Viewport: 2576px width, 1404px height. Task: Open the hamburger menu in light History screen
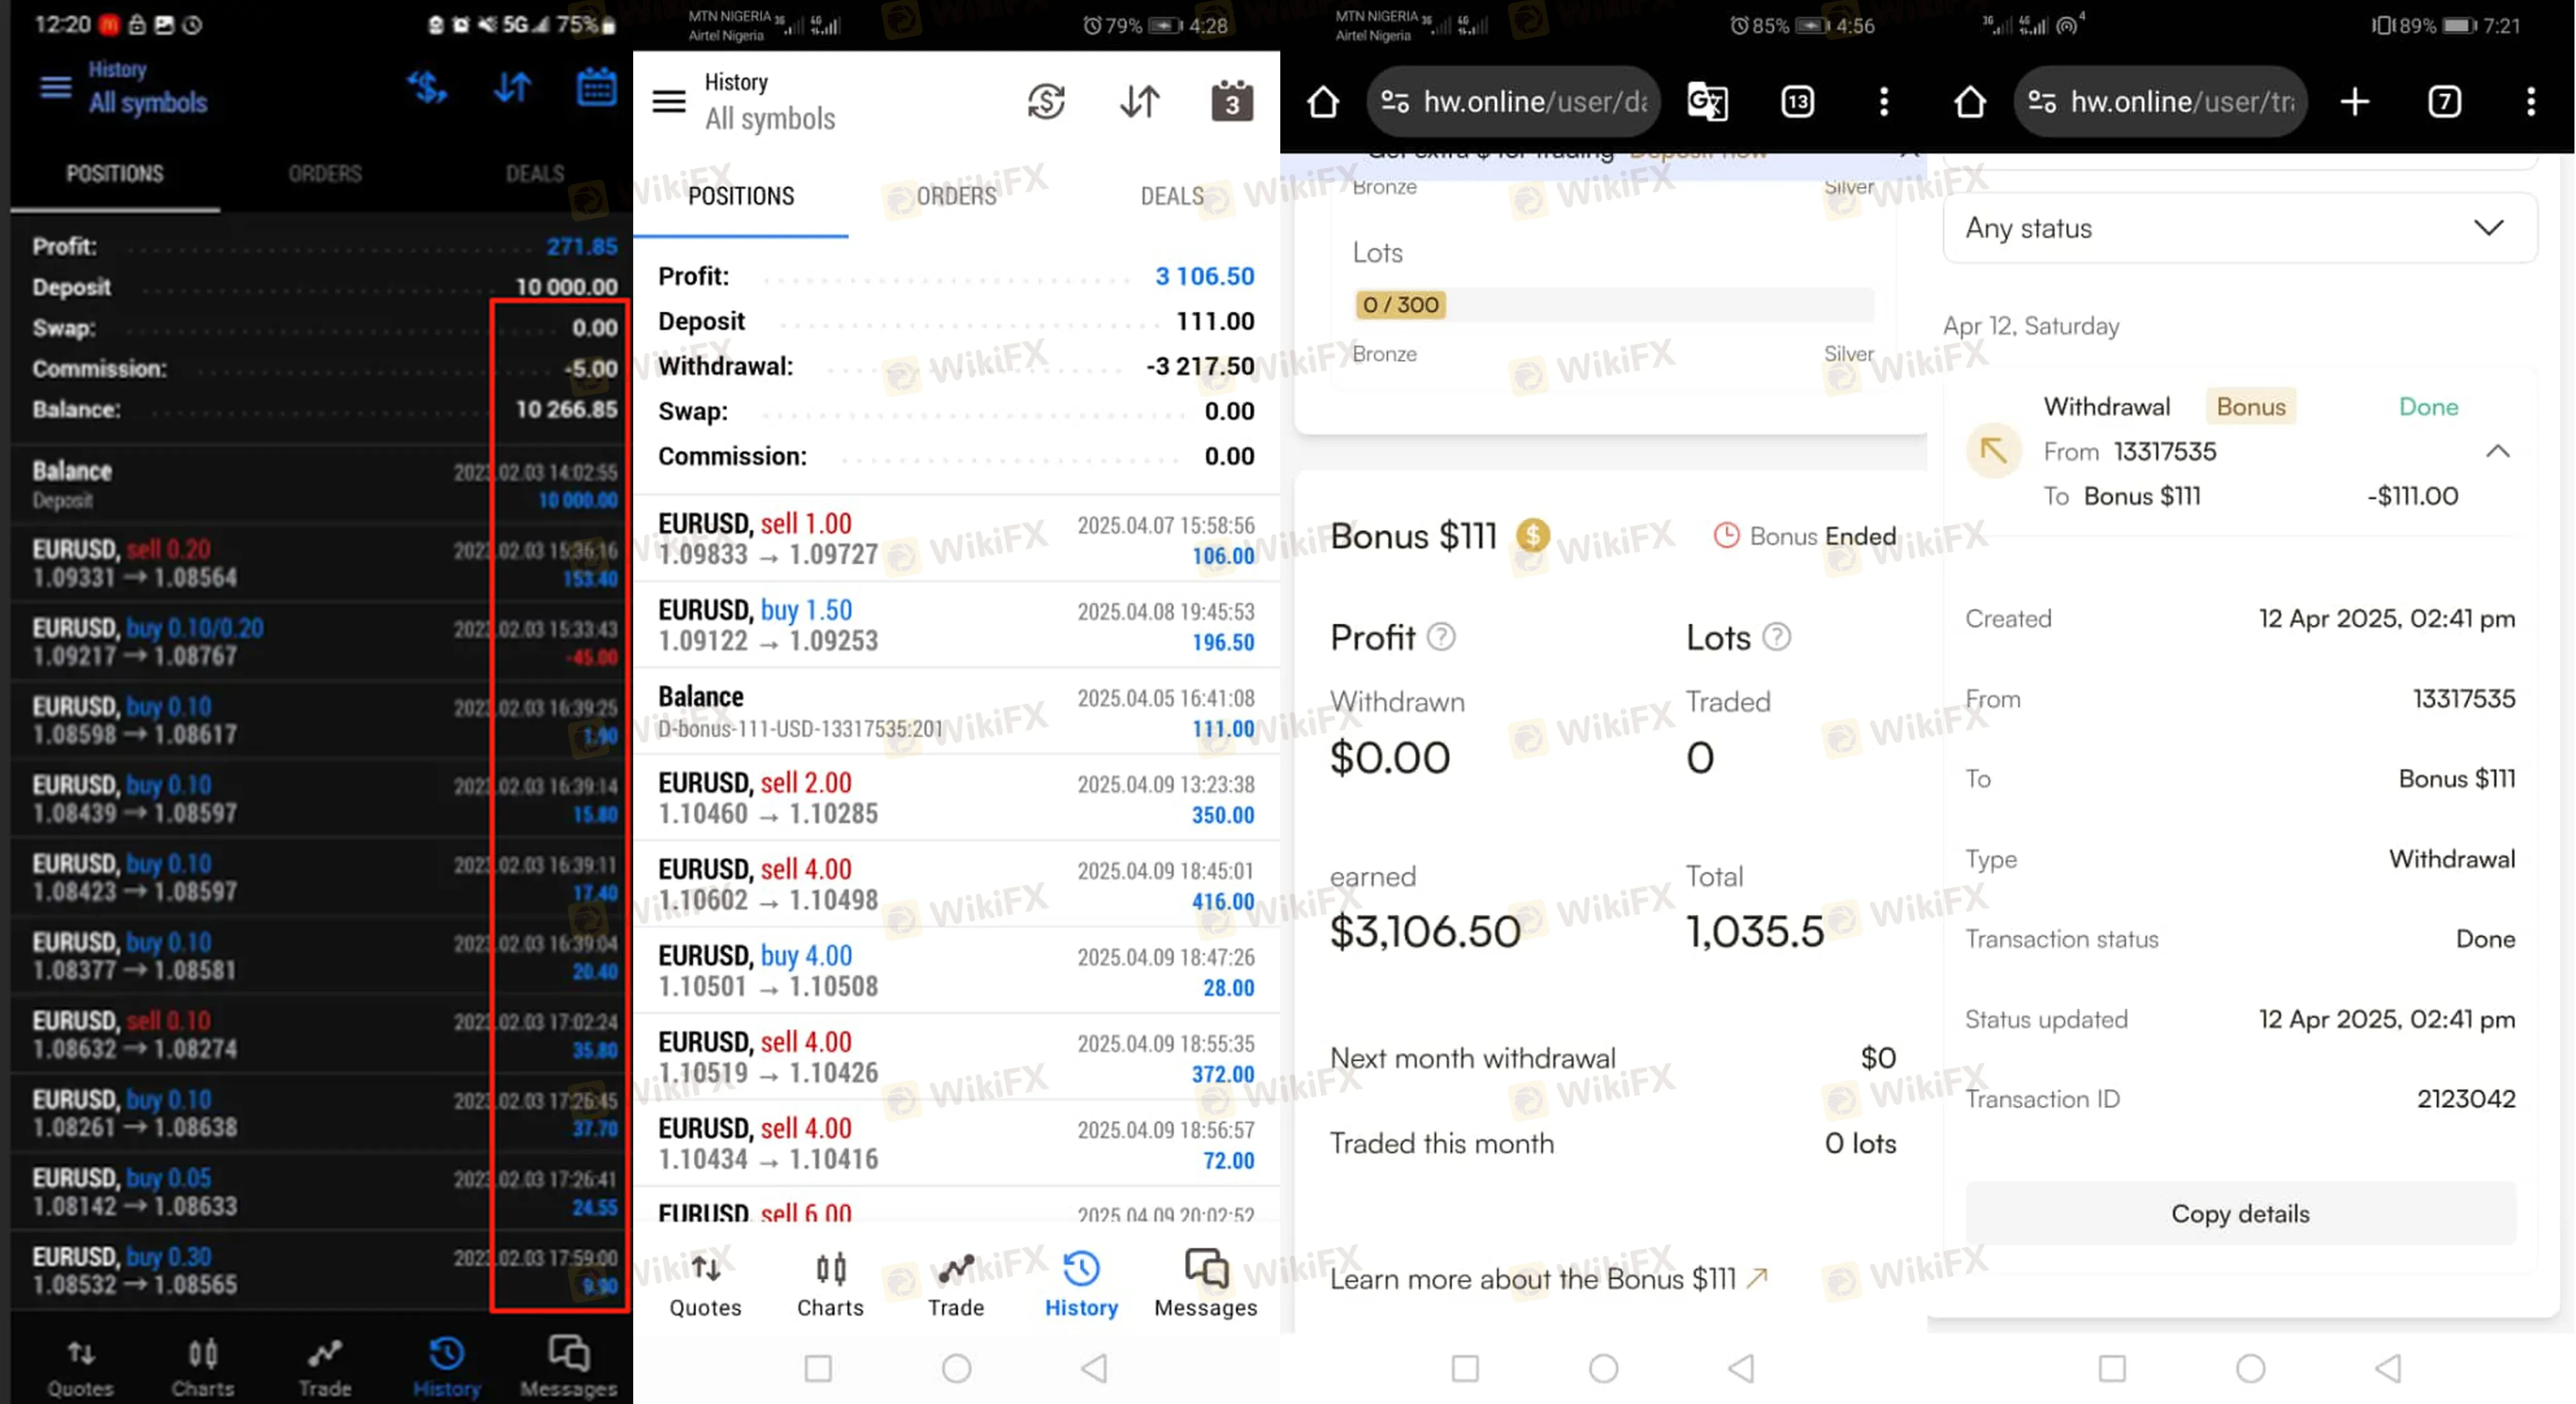click(668, 101)
